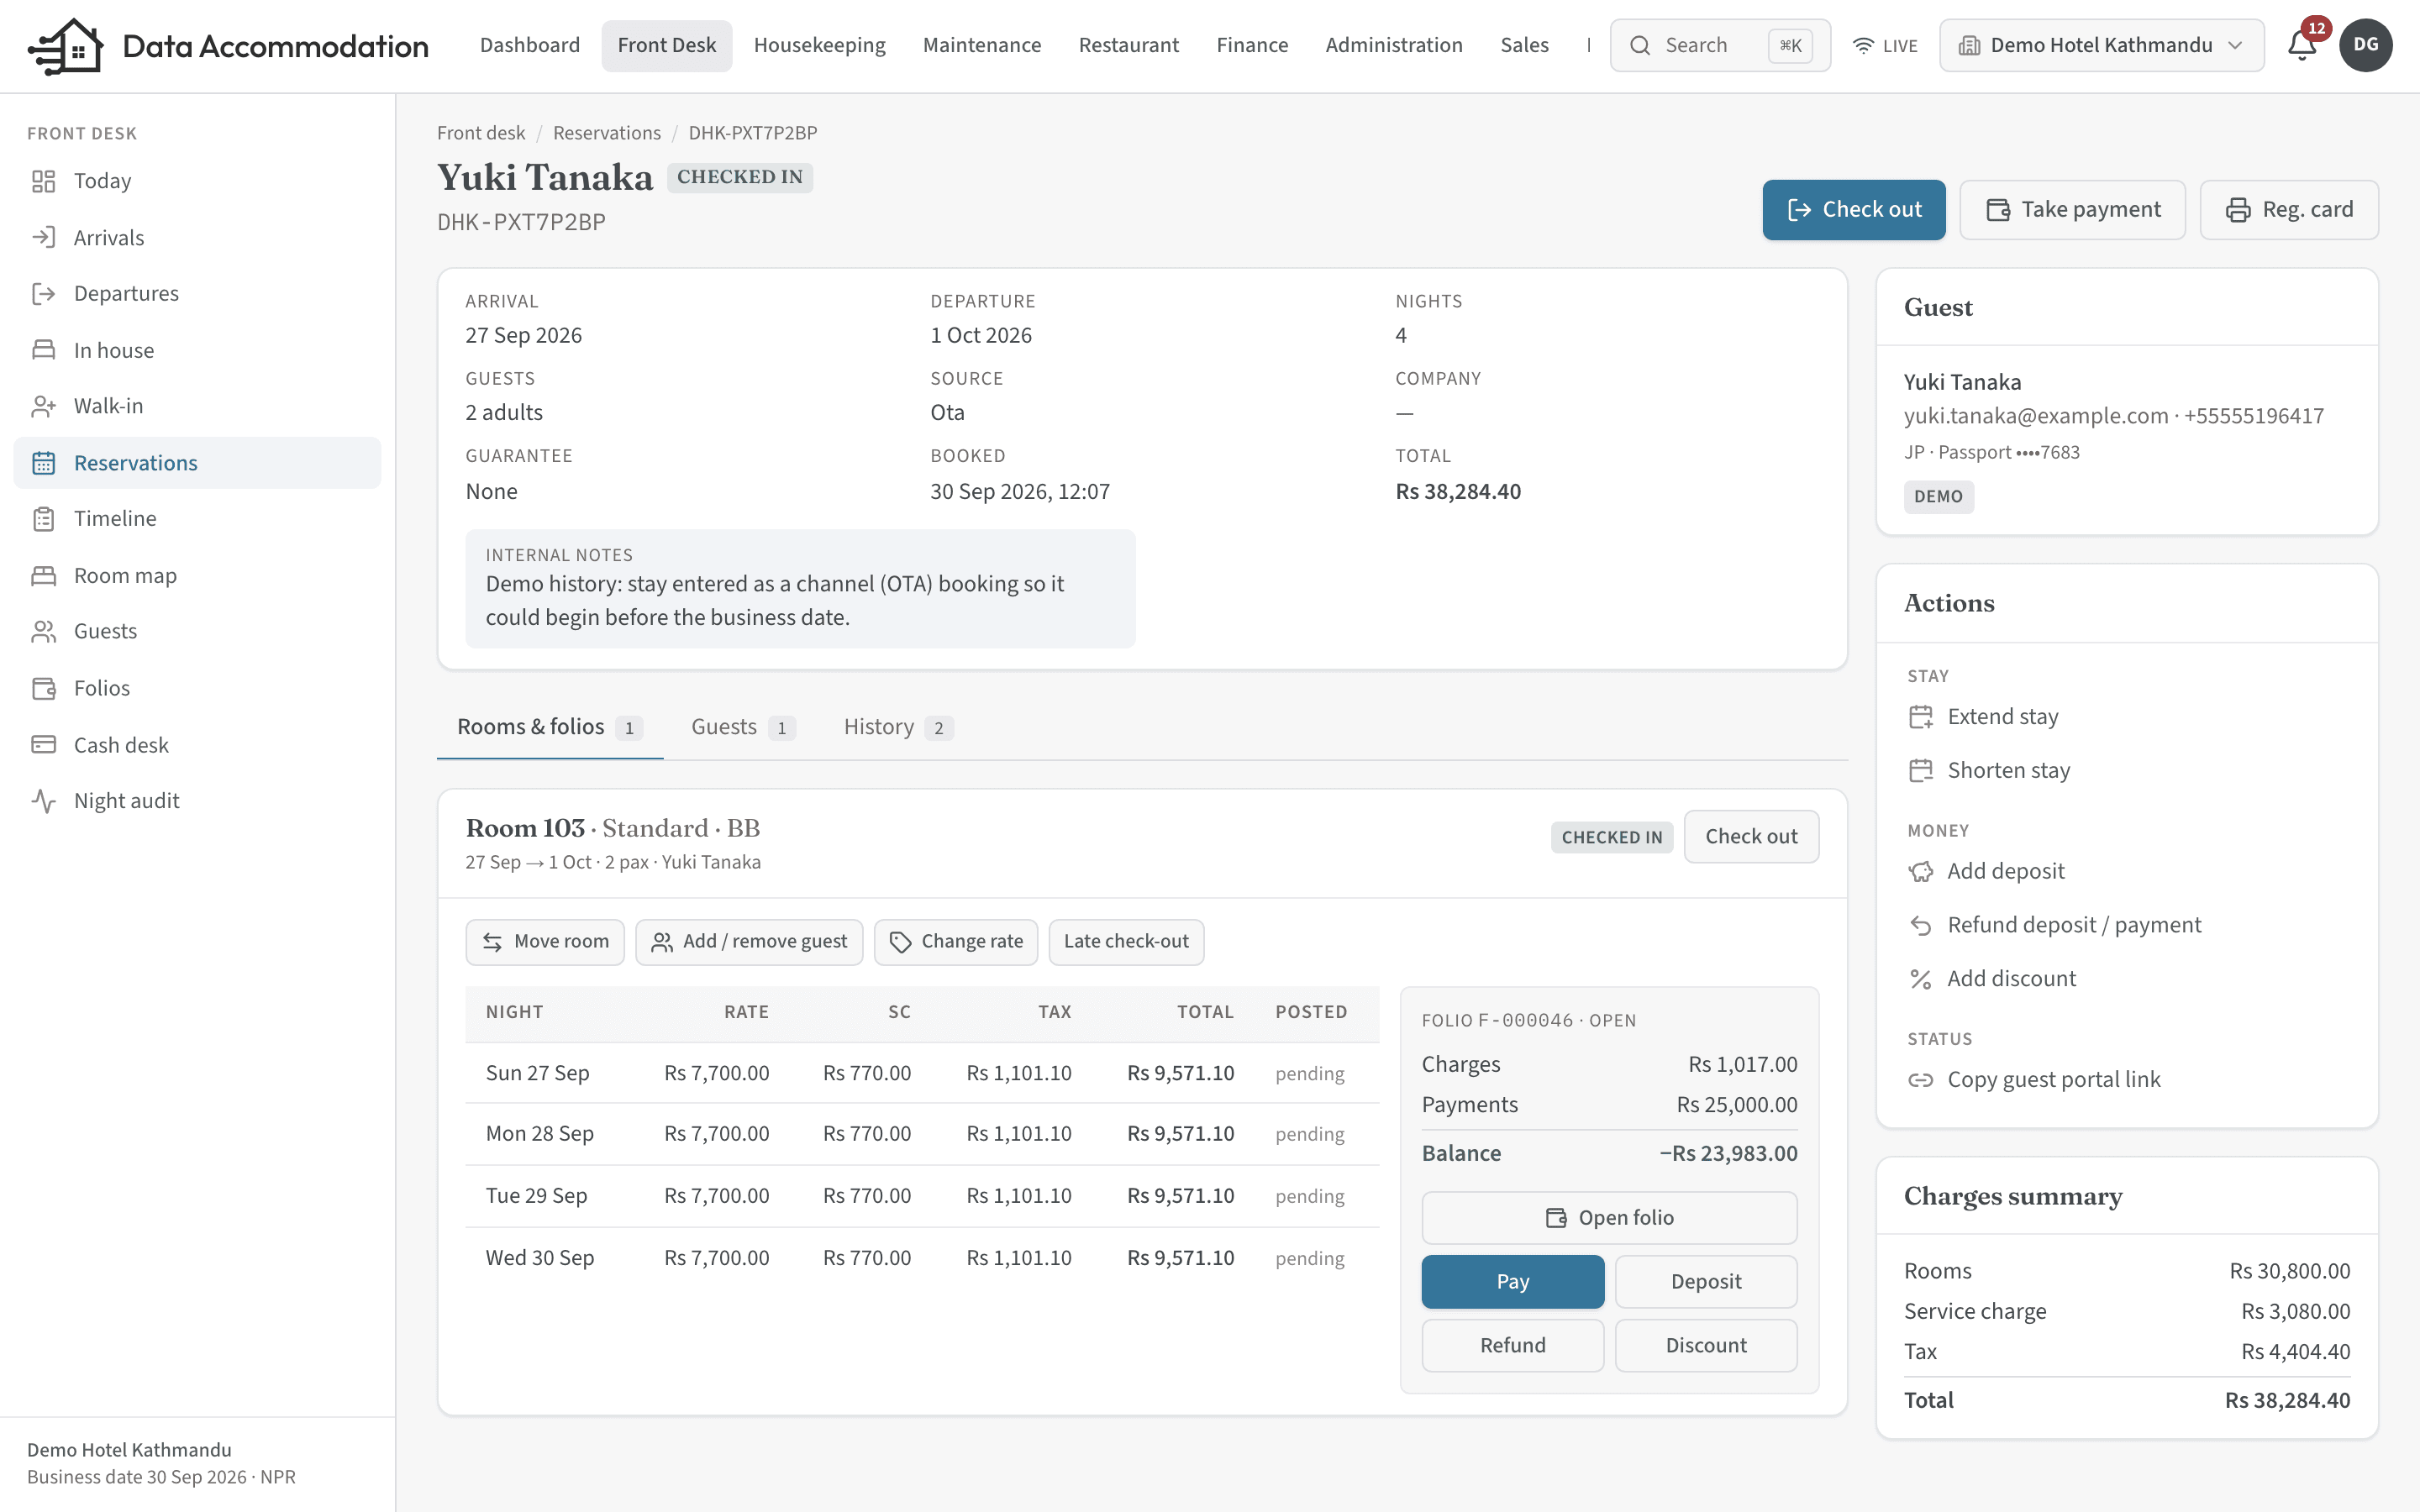
Task: Click the Today grid icon in sidebar
Action: pos(43,181)
